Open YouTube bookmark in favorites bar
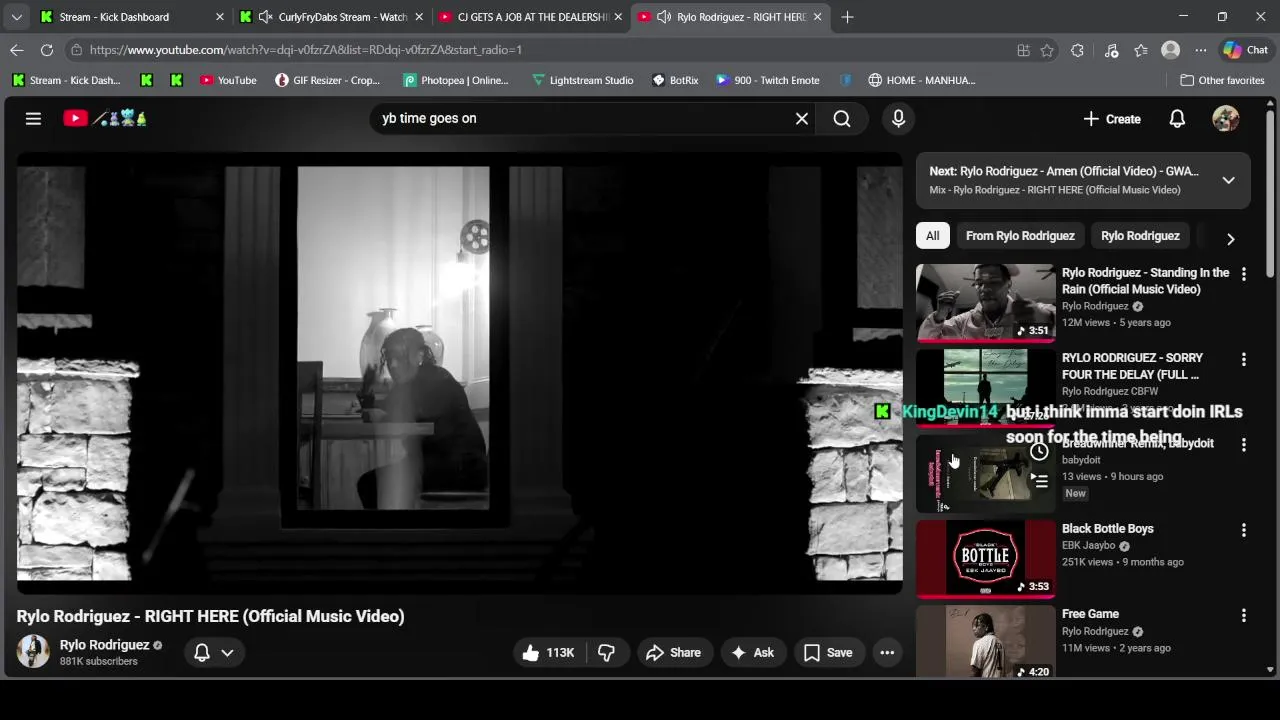This screenshot has width=1280, height=720. tap(228, 80)
